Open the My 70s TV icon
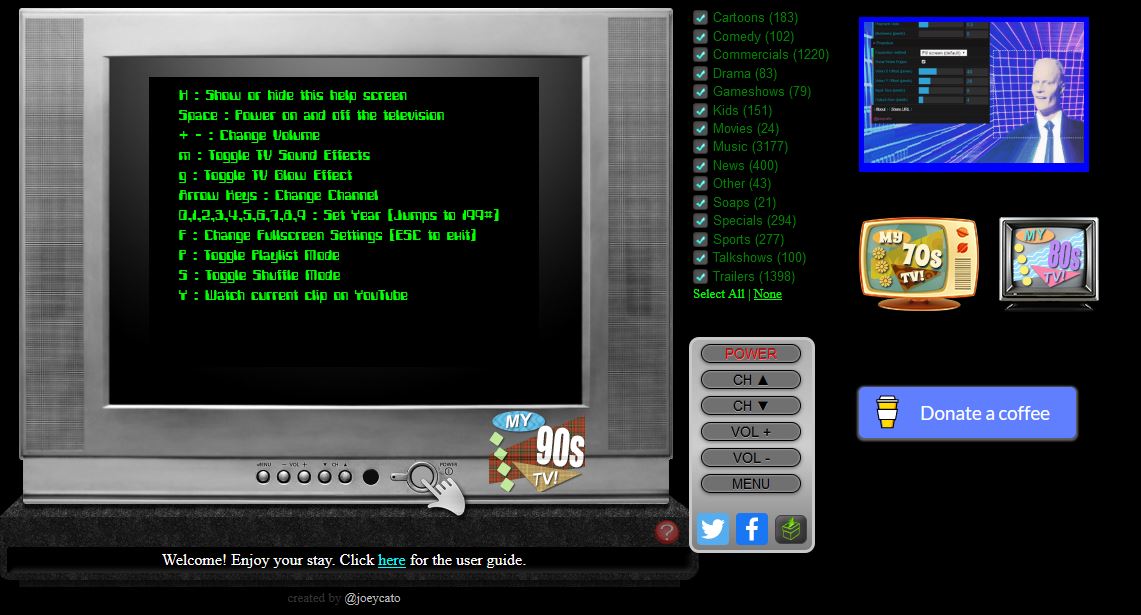This screenshot has height=615, width=1141. point(918,264)
